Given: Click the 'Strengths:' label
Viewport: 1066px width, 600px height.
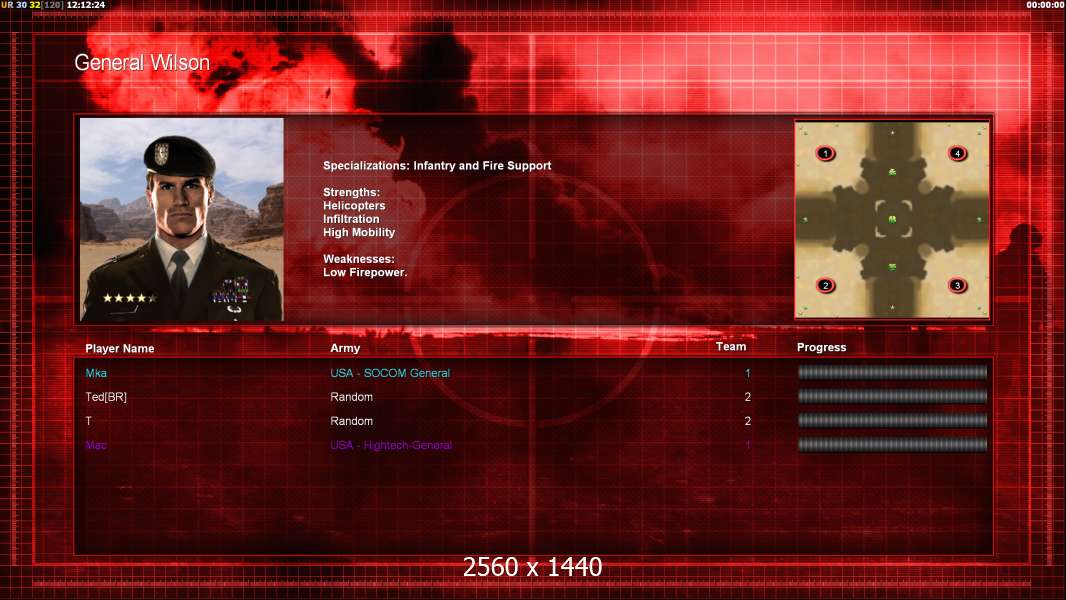Looking at the screenshot, I should coord(351,192).
